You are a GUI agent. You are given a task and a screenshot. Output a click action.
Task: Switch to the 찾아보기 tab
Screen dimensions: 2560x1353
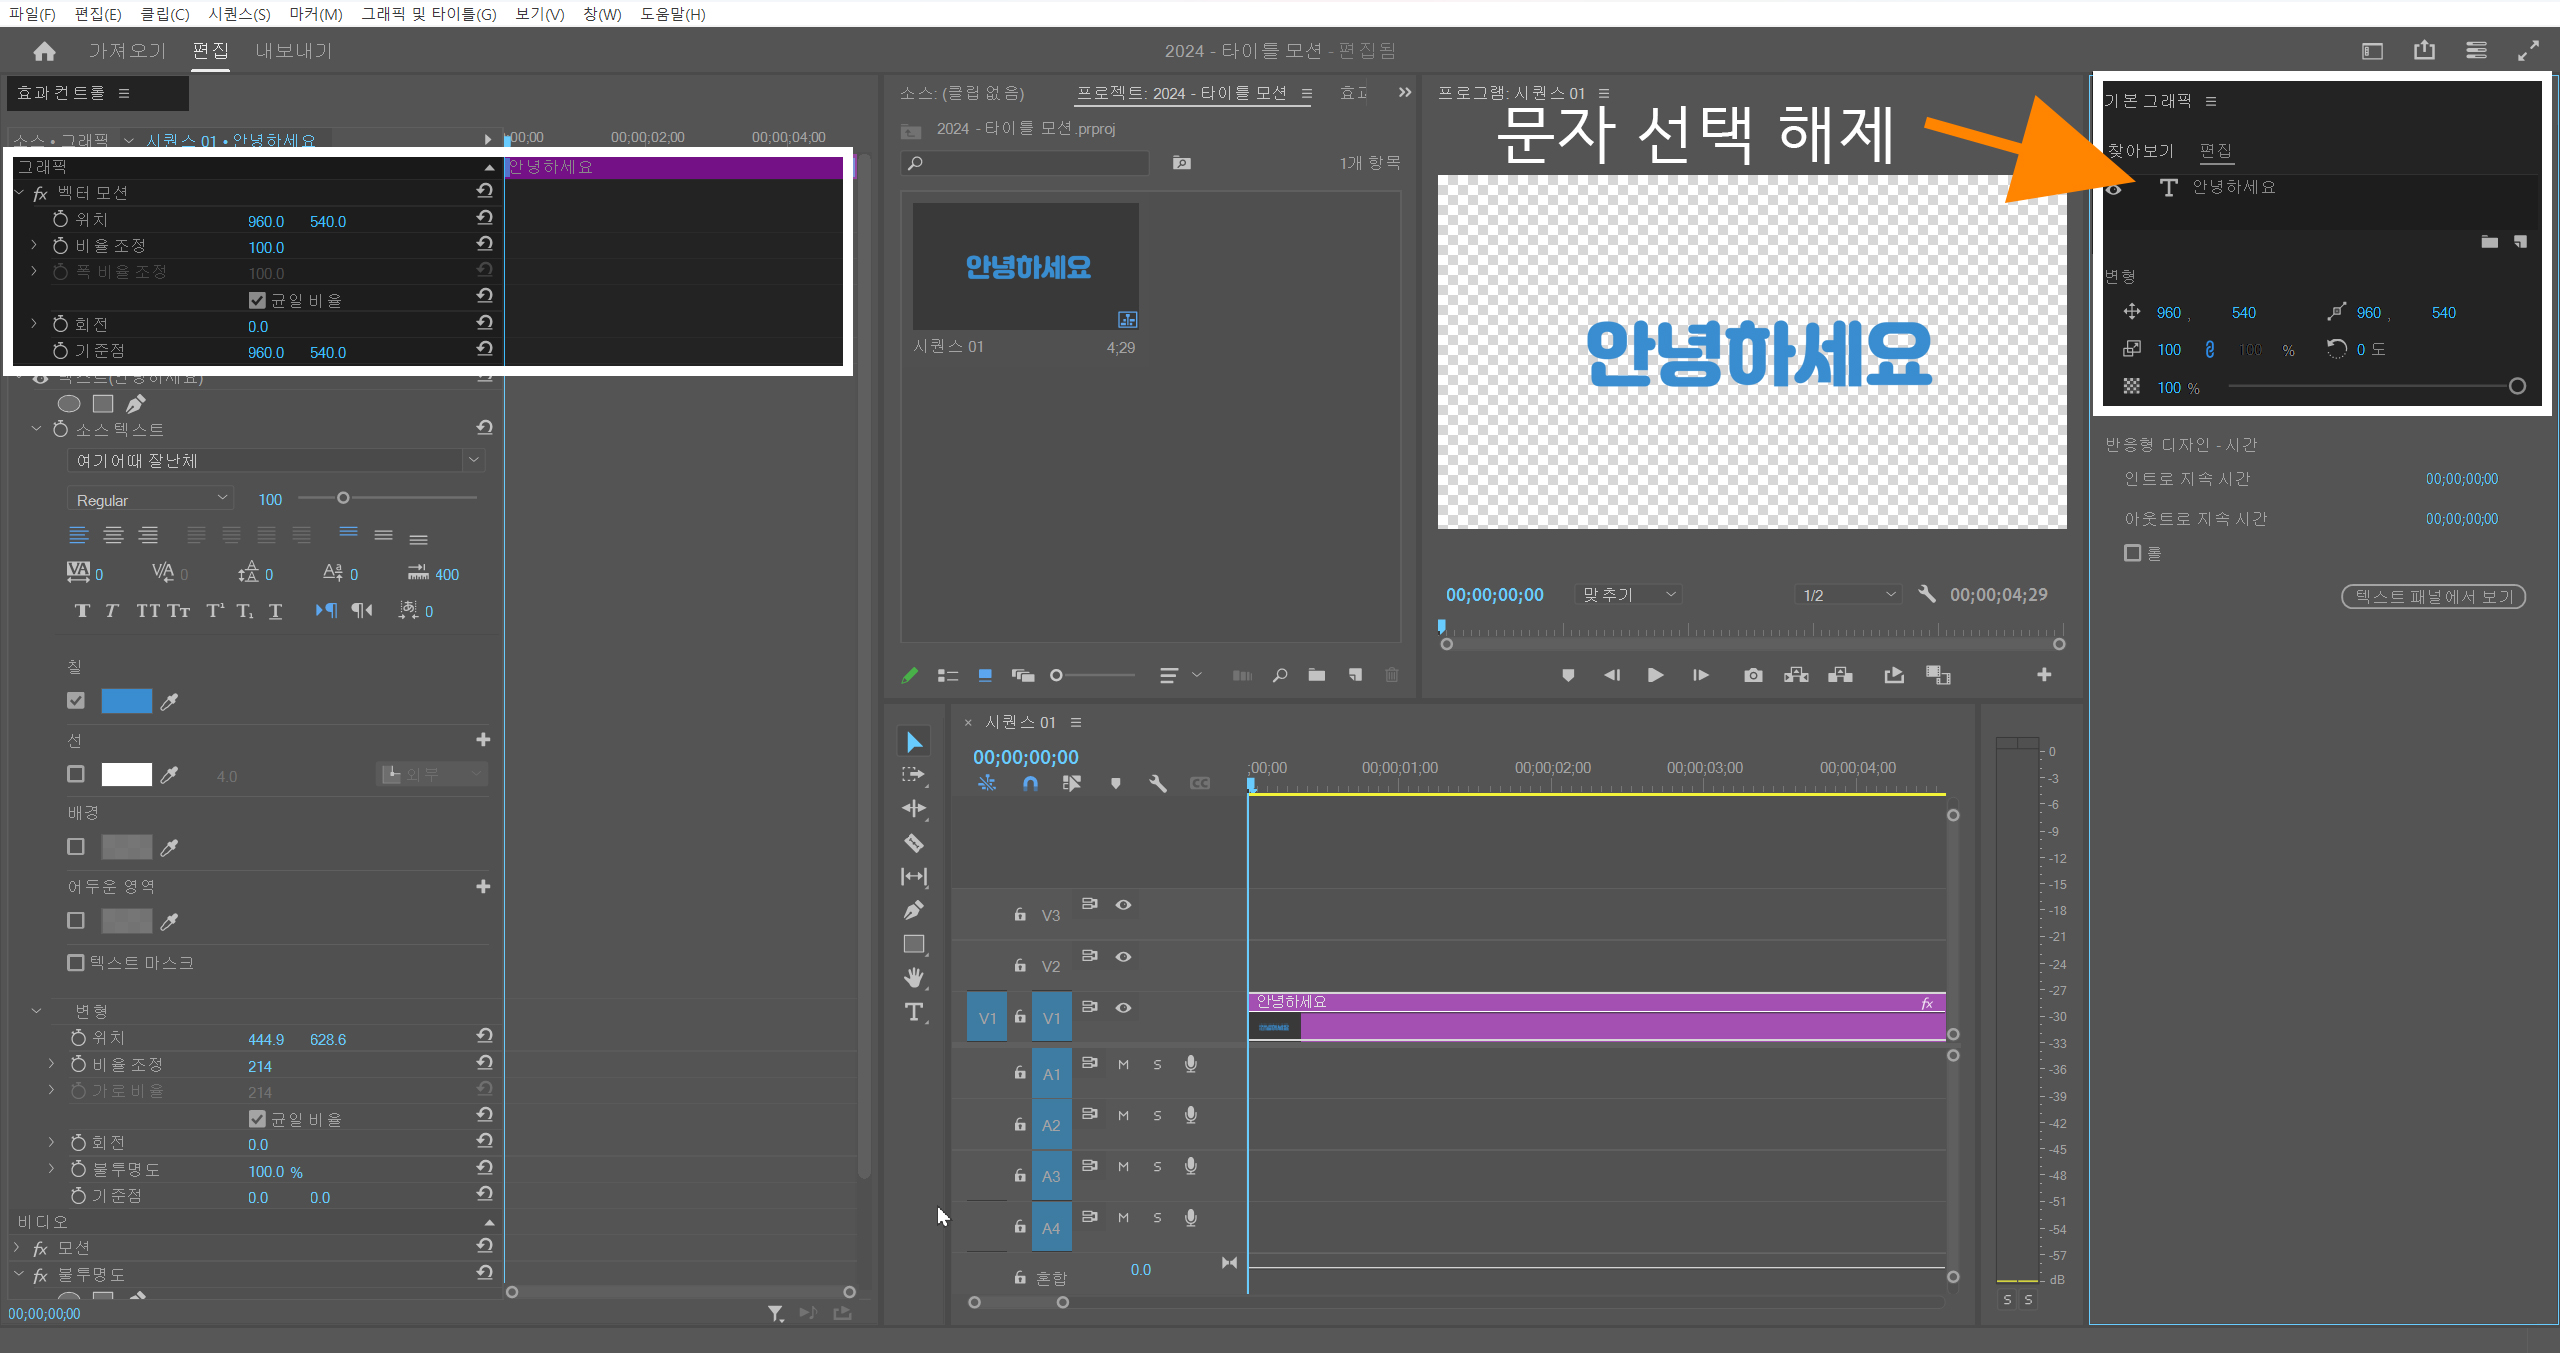2140,151
